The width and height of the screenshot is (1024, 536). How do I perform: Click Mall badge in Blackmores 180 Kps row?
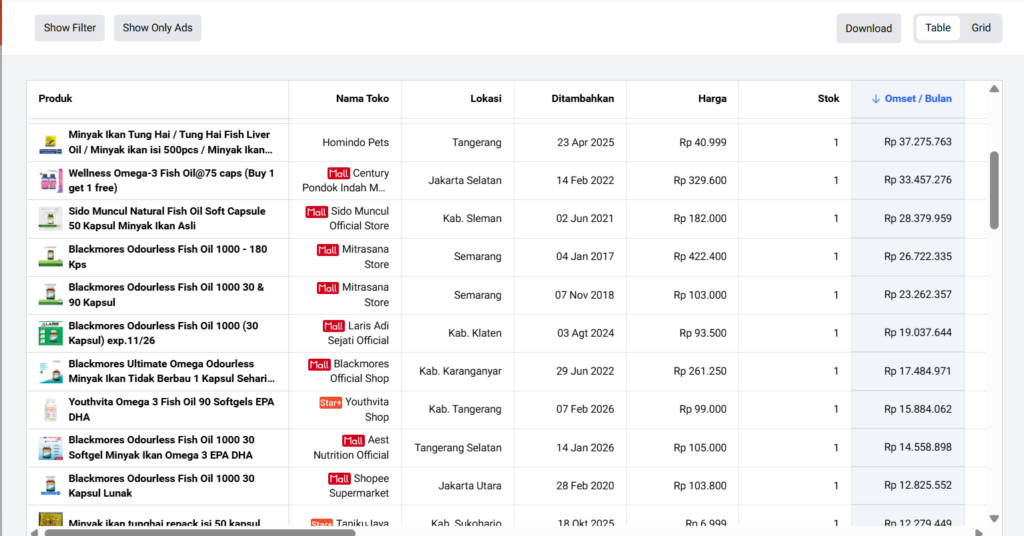coord(327,249)
